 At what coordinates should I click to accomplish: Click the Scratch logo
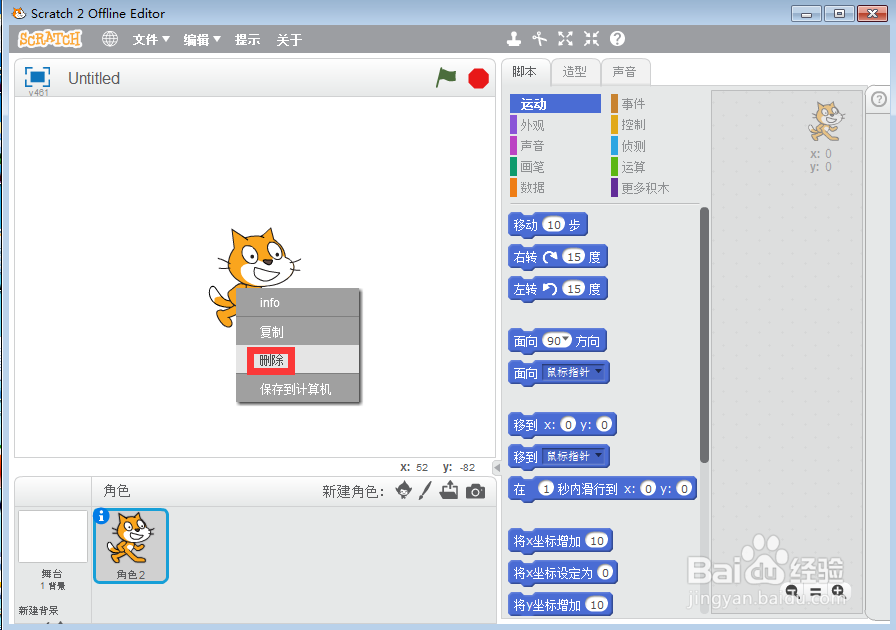[50, 39]
